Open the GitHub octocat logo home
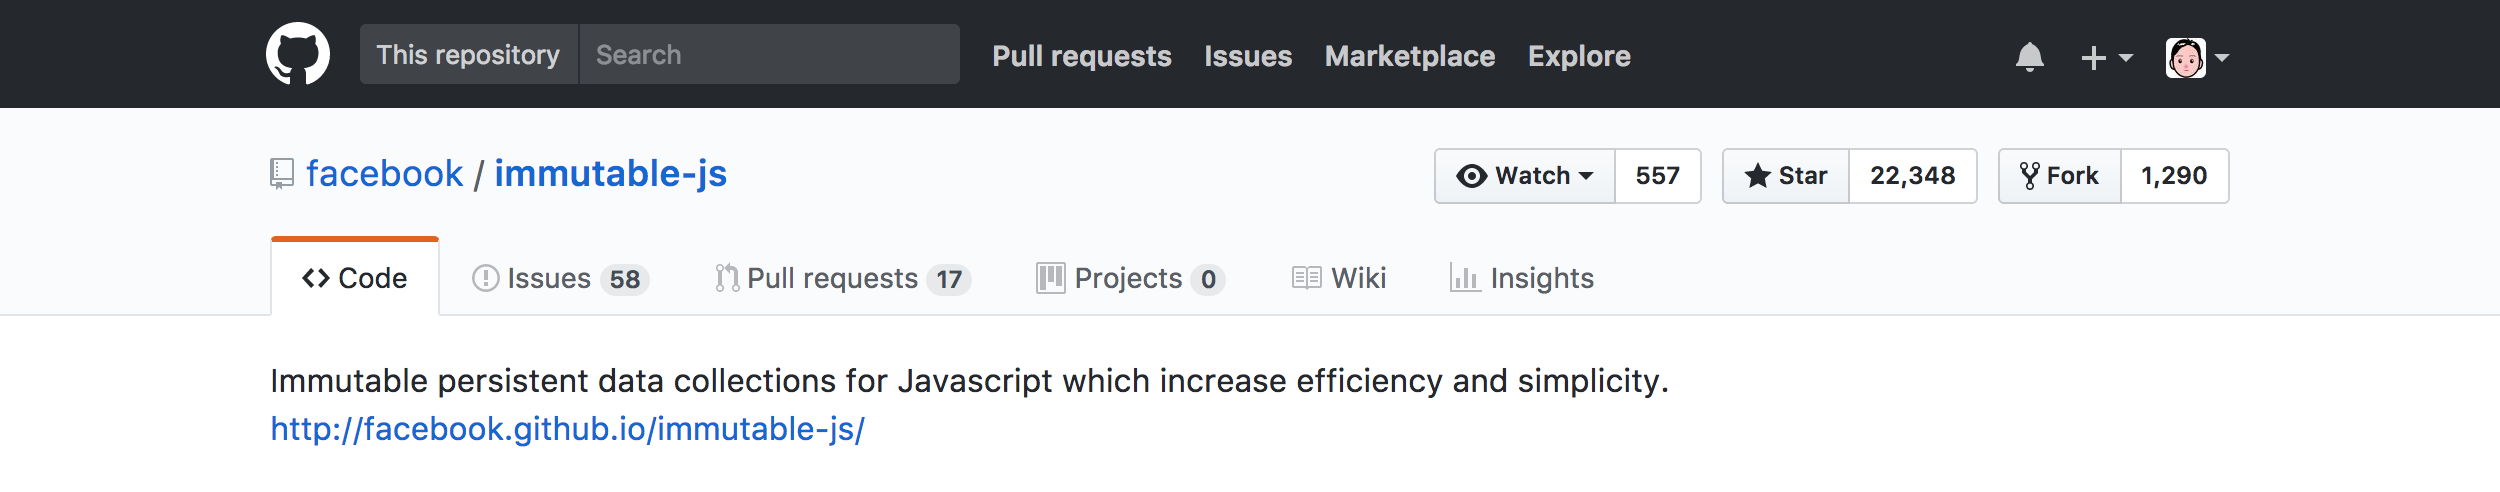 [298, 54]
